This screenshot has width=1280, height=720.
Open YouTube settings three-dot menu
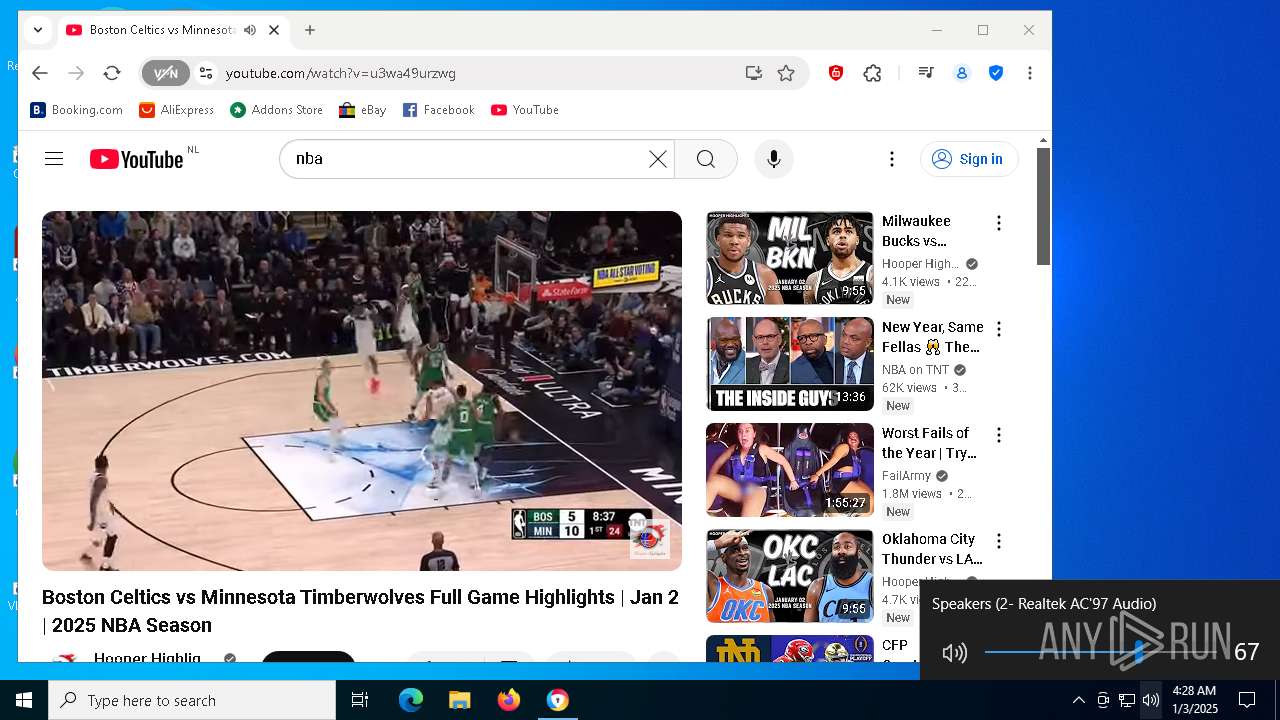coord(891,159)
